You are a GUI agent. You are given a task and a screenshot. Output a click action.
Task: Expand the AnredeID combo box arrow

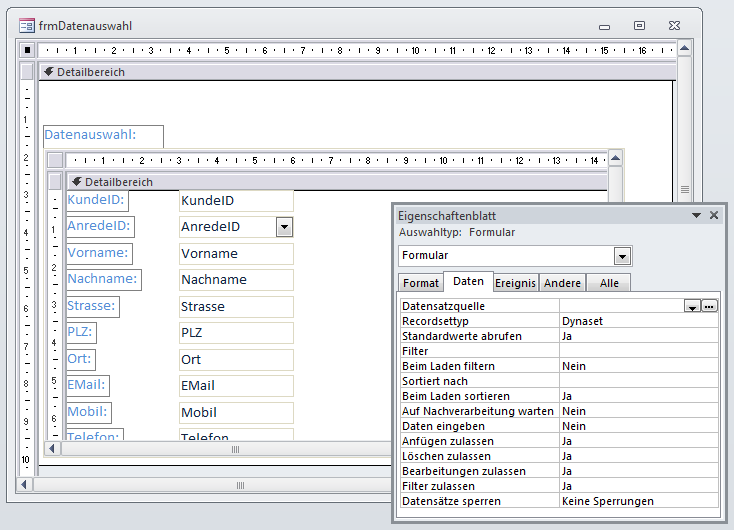click(x=284, y=227)
